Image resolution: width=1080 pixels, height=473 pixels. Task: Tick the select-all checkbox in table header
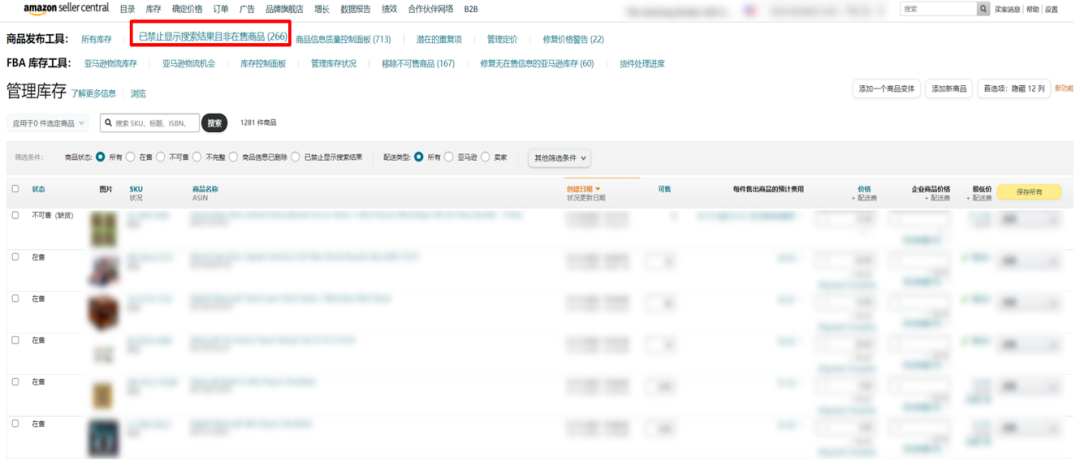coord(16,189)
